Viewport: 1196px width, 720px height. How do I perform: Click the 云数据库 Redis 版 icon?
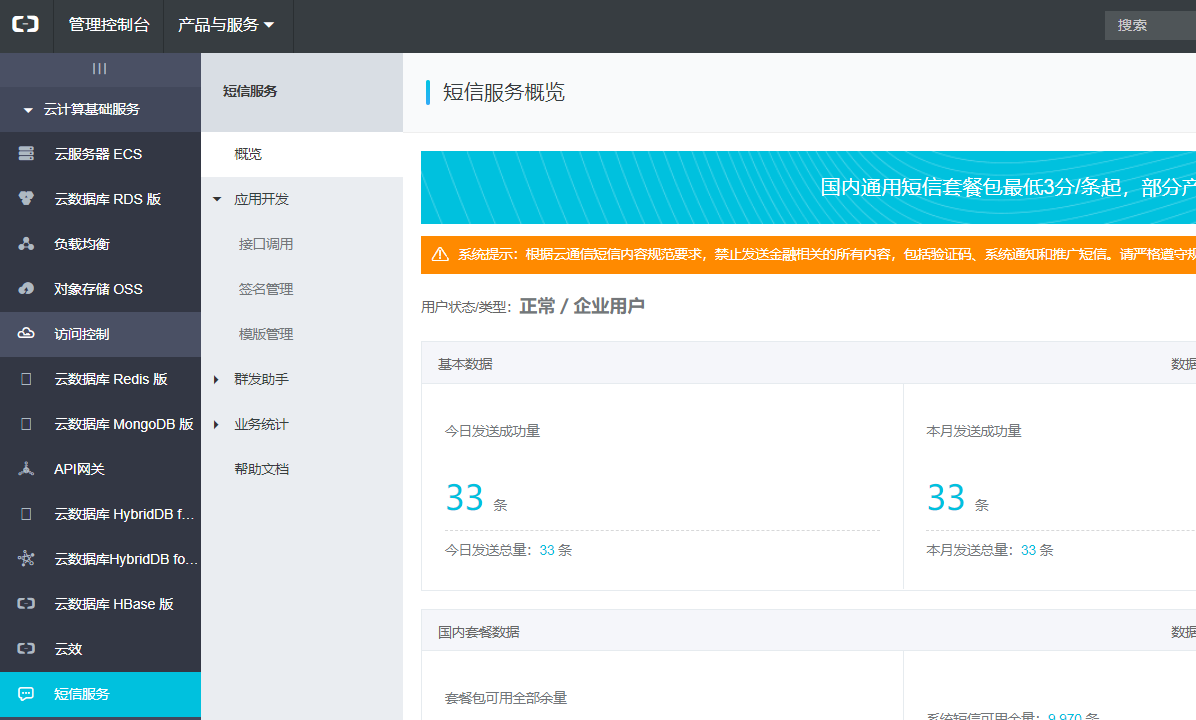coord(26,378)
